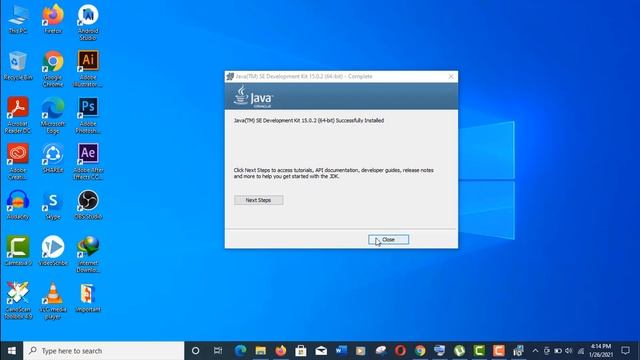Click the battery tray icon
Viewport: 640px width, 360px height.
coord(558,351)
